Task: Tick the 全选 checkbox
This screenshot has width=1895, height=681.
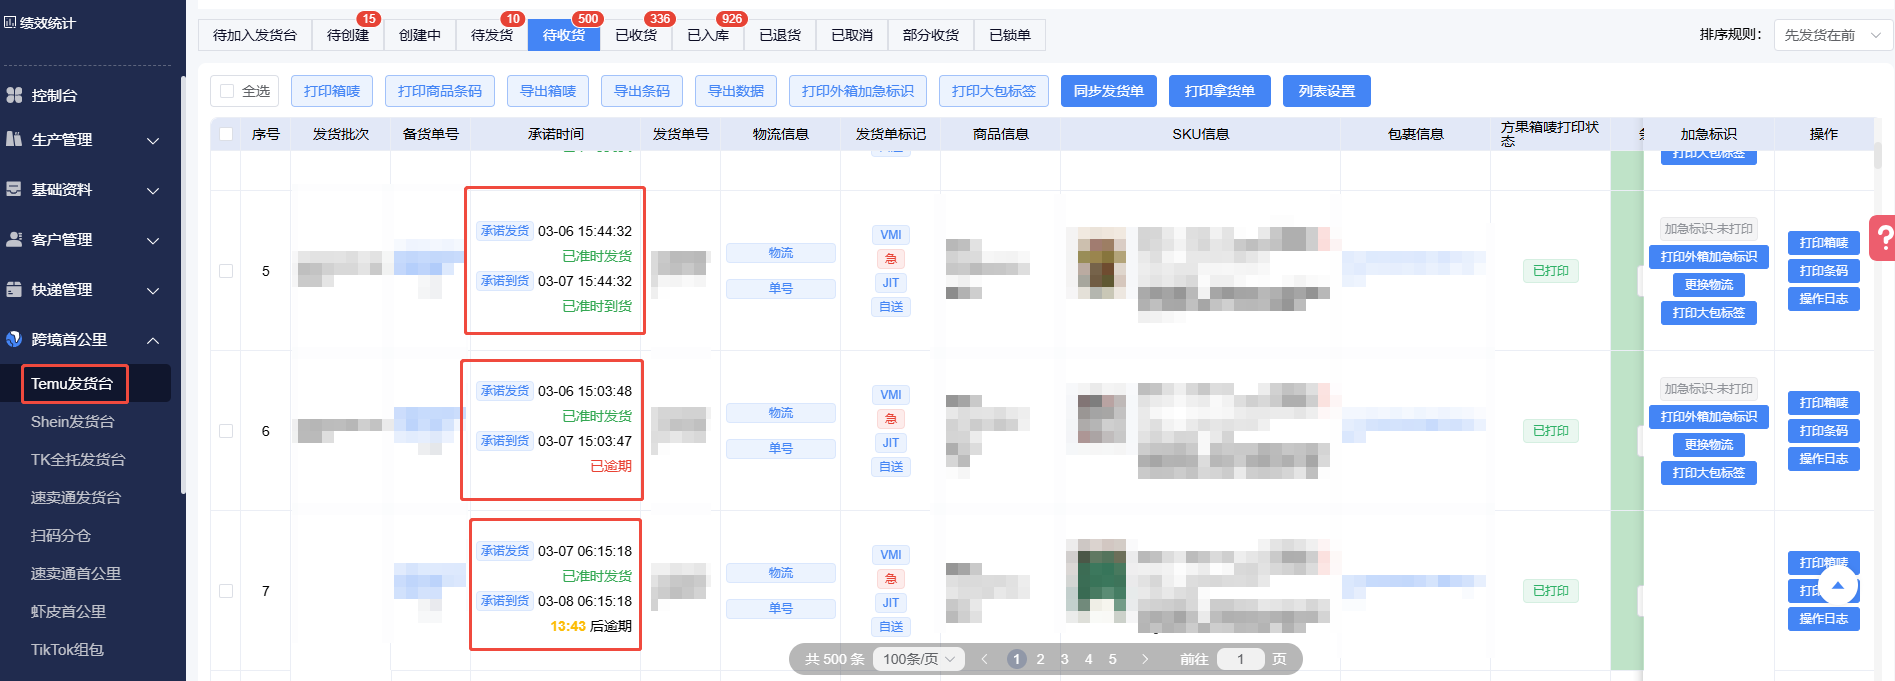Action: coord(227,91)
